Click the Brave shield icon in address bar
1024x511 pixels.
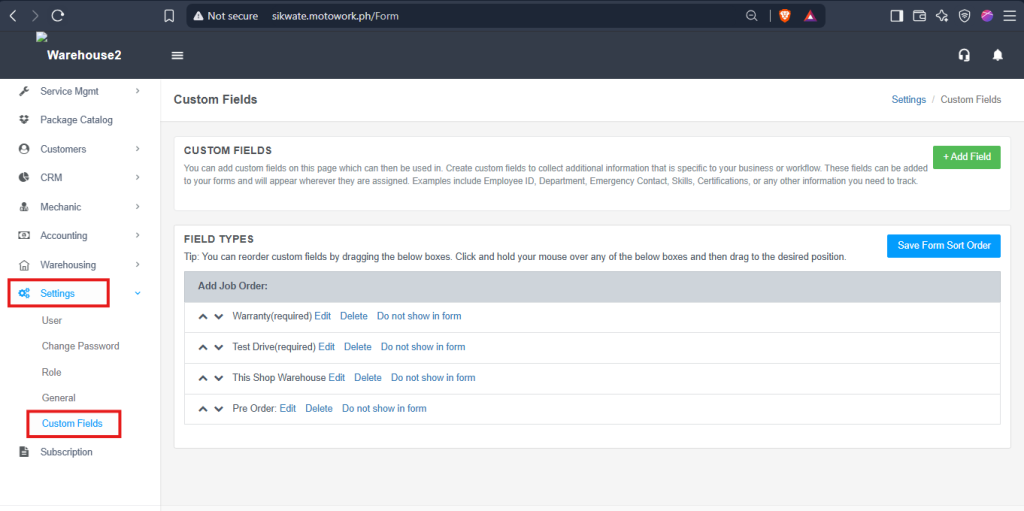click(x=784, y=16)
